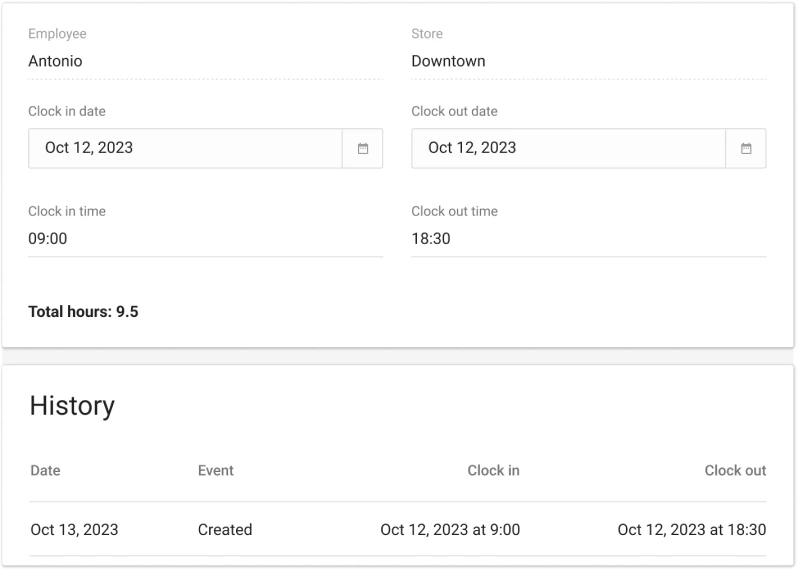Click the Event column header in History
Viewport: 798px width, 570px height.
tap(216, 470)
